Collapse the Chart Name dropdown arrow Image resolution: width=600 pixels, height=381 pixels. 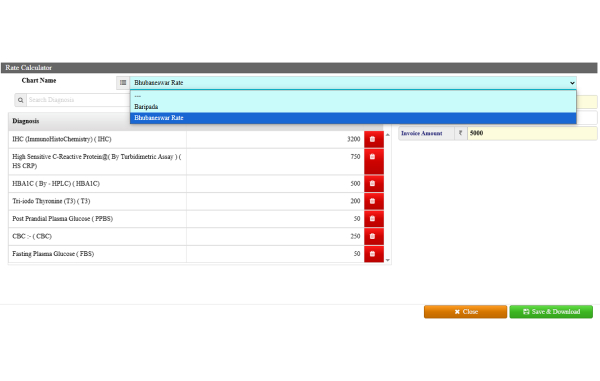coord(572,83)
